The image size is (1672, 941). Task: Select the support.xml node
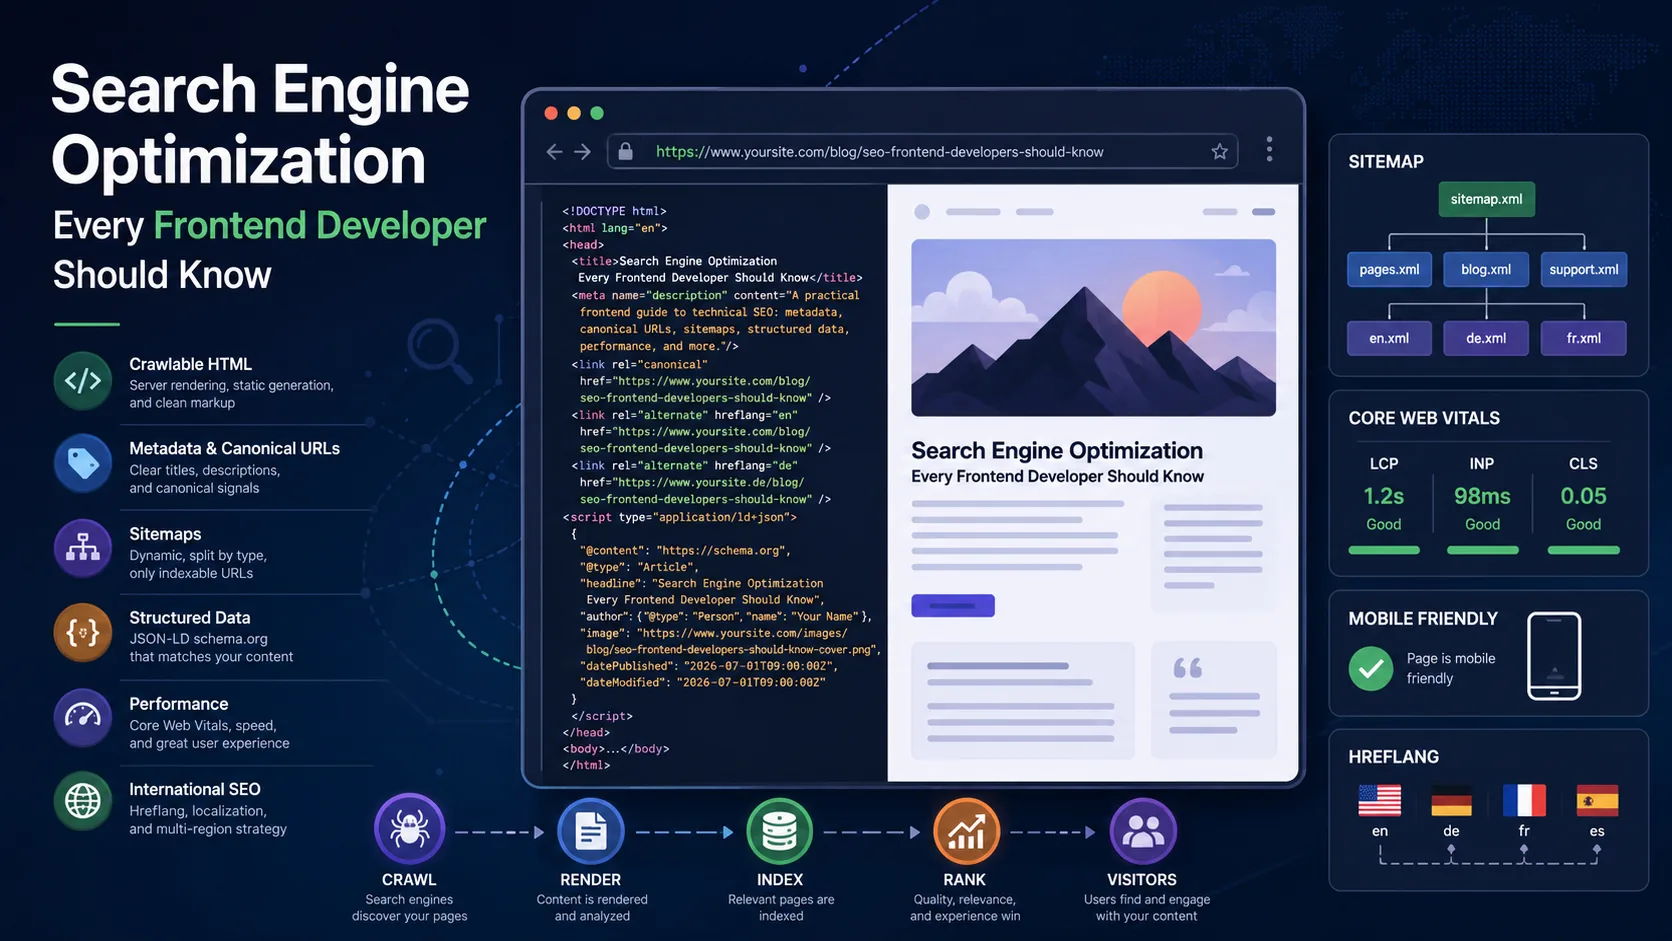point(1584,269)
